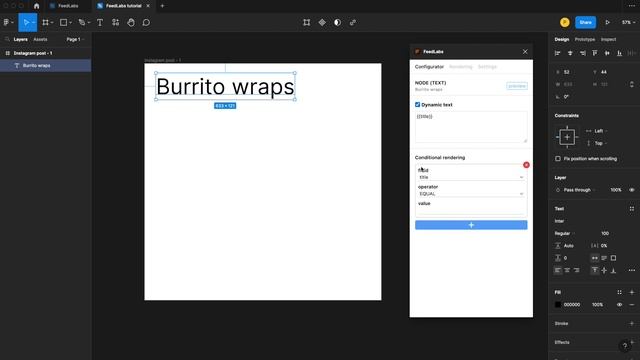Select the Frame tool
This screenshot has width=640, height=360.
[x=45, y=22]
